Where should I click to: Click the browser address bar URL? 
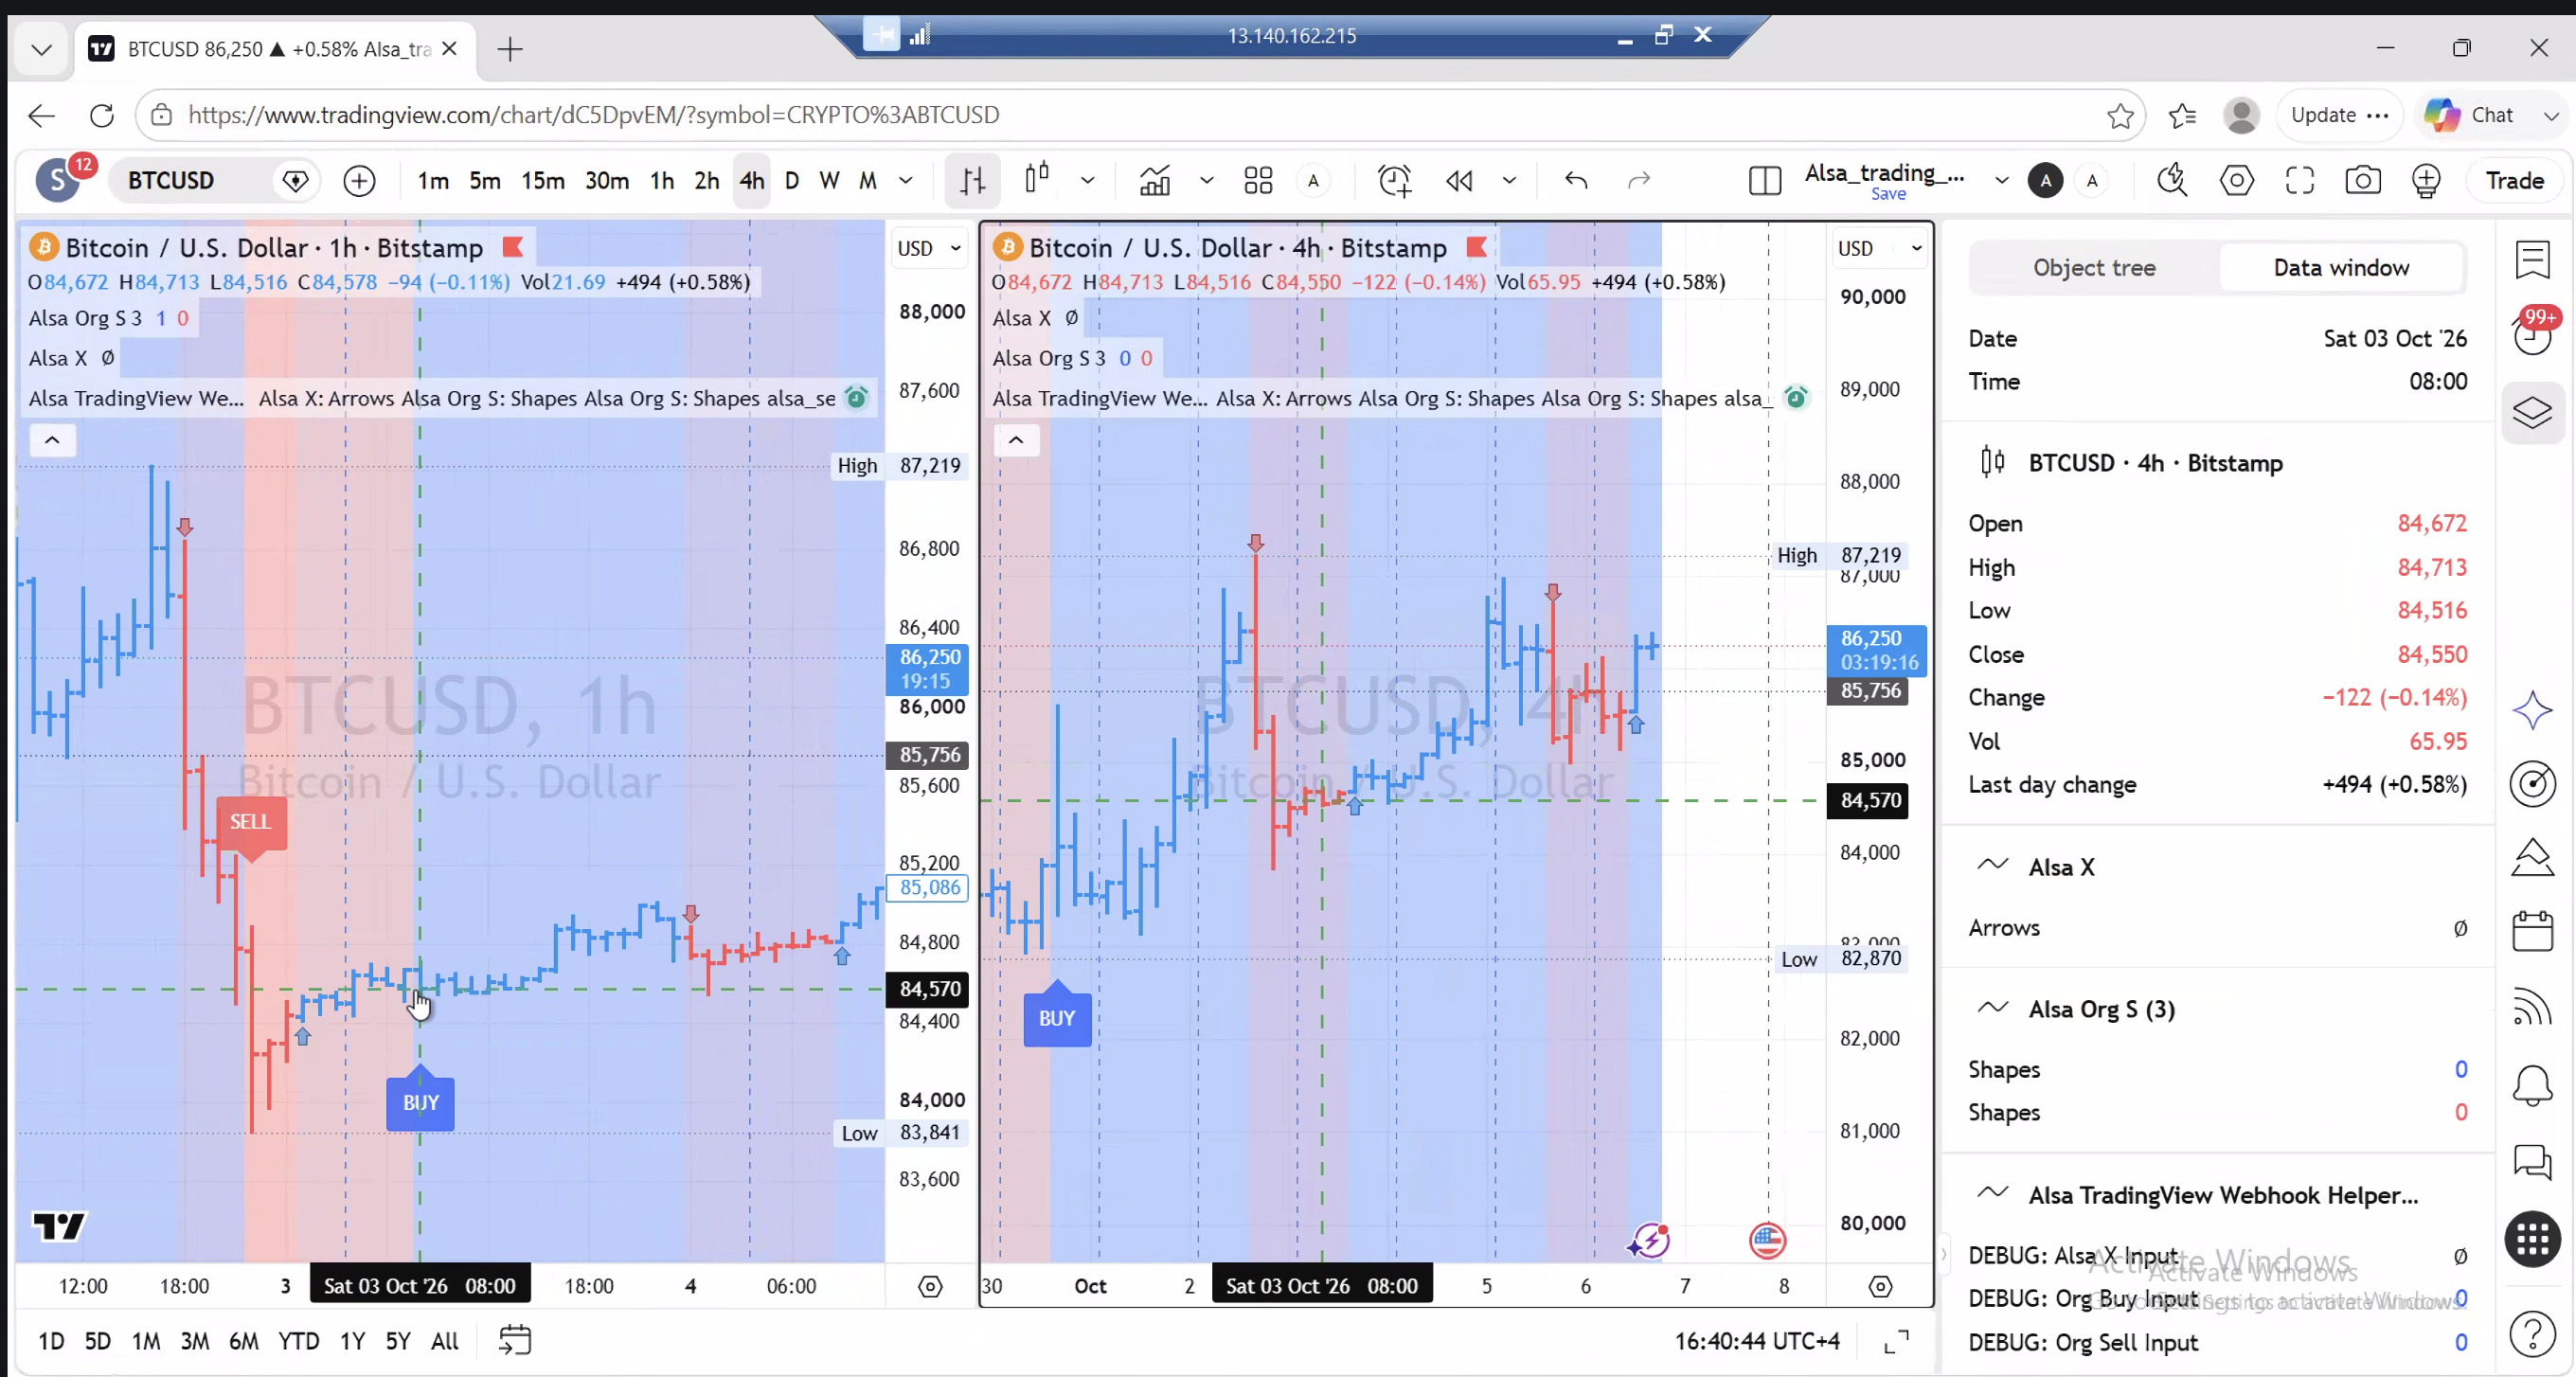coord(593,114)
